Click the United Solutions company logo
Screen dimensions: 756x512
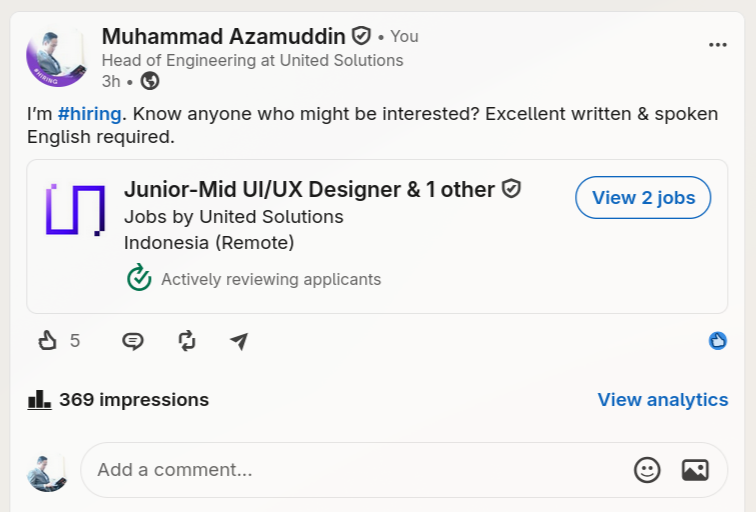point(75,210)
